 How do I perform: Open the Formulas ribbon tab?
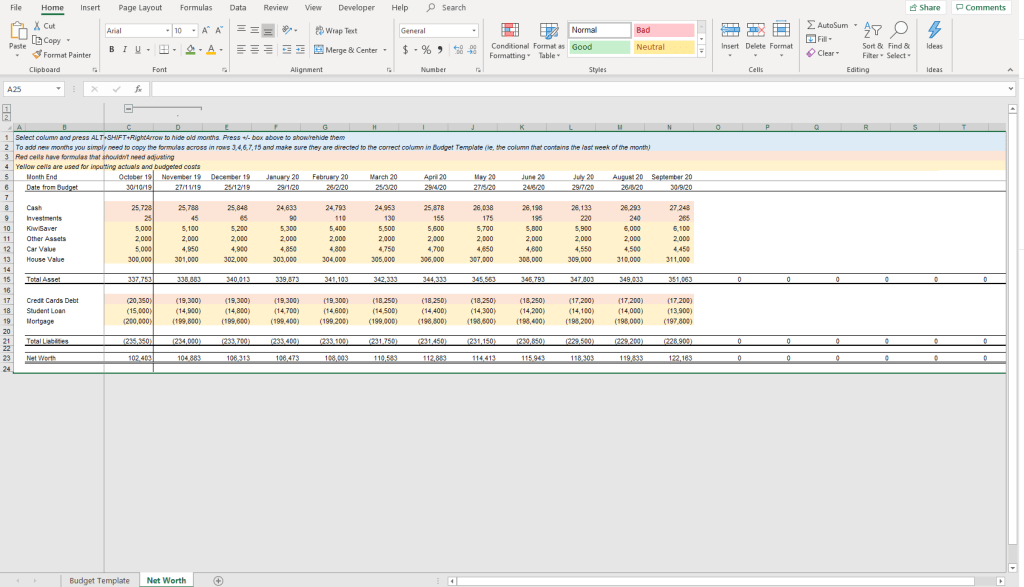point(195,7)
